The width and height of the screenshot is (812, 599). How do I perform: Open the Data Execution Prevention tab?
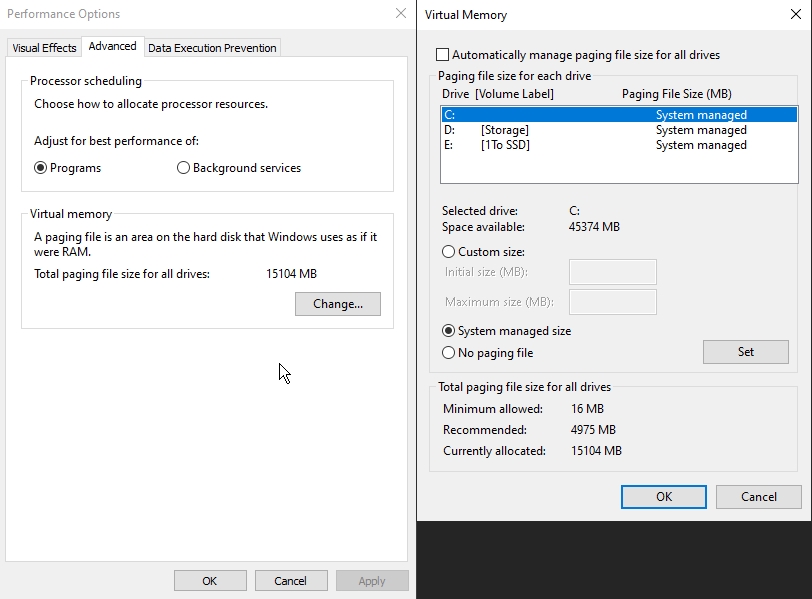(x=212, y=48)
